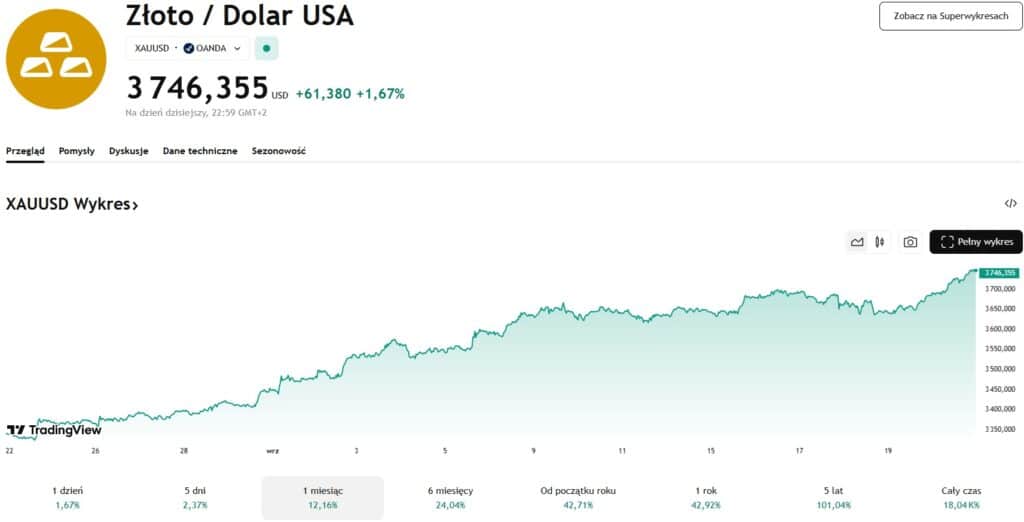Open the Sezonowość tab
Image resolution: width=1024 pixels, height=522 pixels.
[x=278, y=151]
